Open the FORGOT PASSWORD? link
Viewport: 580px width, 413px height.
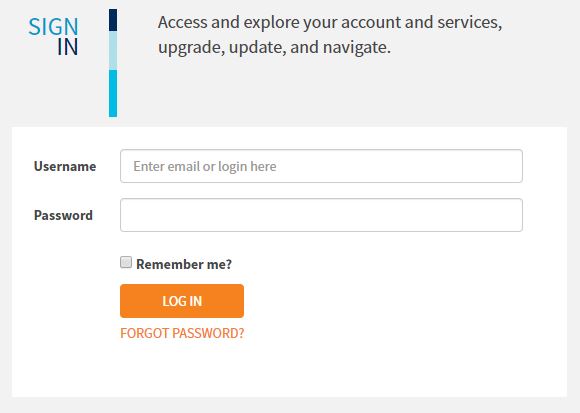click(182, 333)
